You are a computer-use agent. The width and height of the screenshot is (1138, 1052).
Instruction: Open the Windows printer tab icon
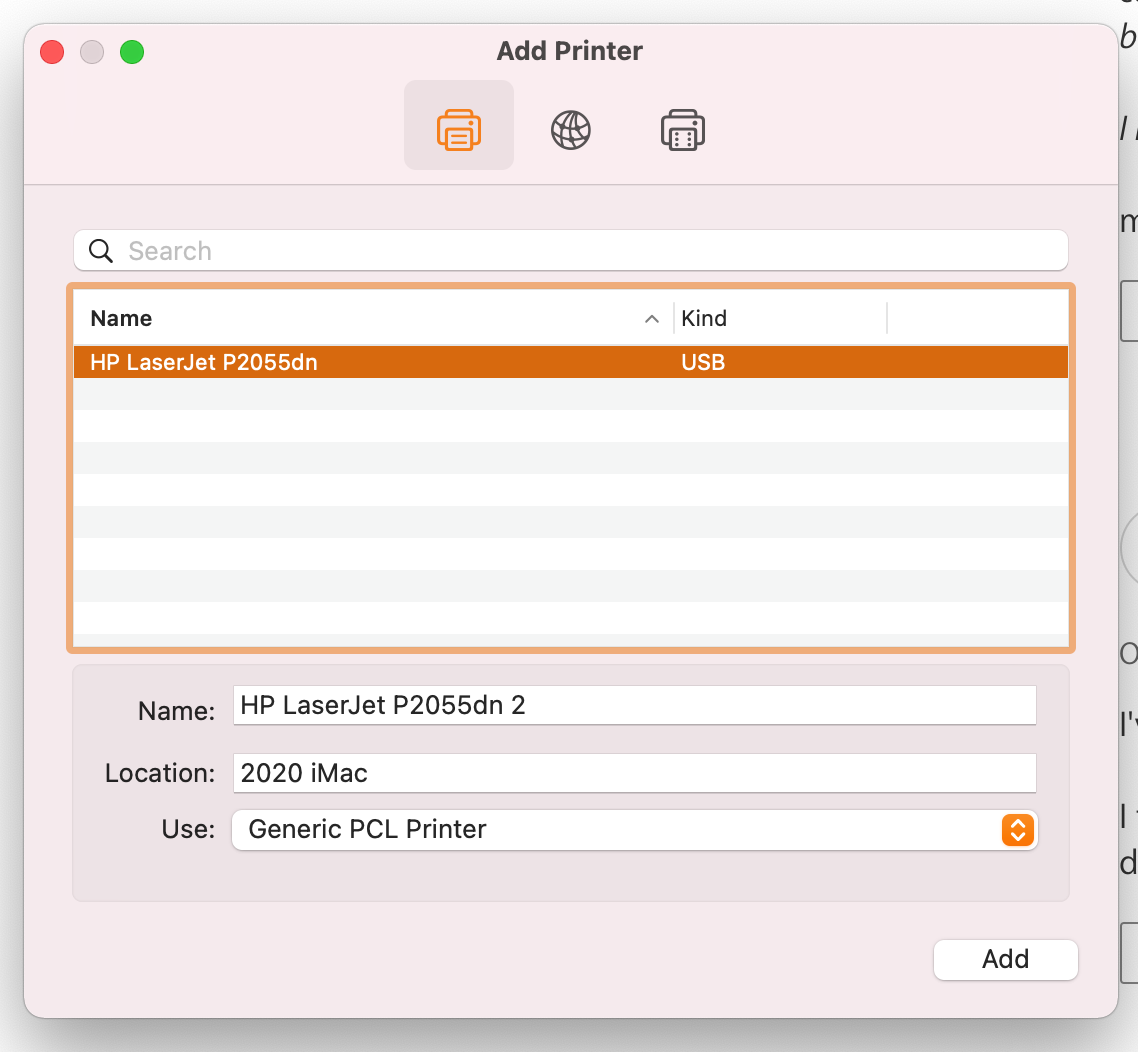pos(682,130)
